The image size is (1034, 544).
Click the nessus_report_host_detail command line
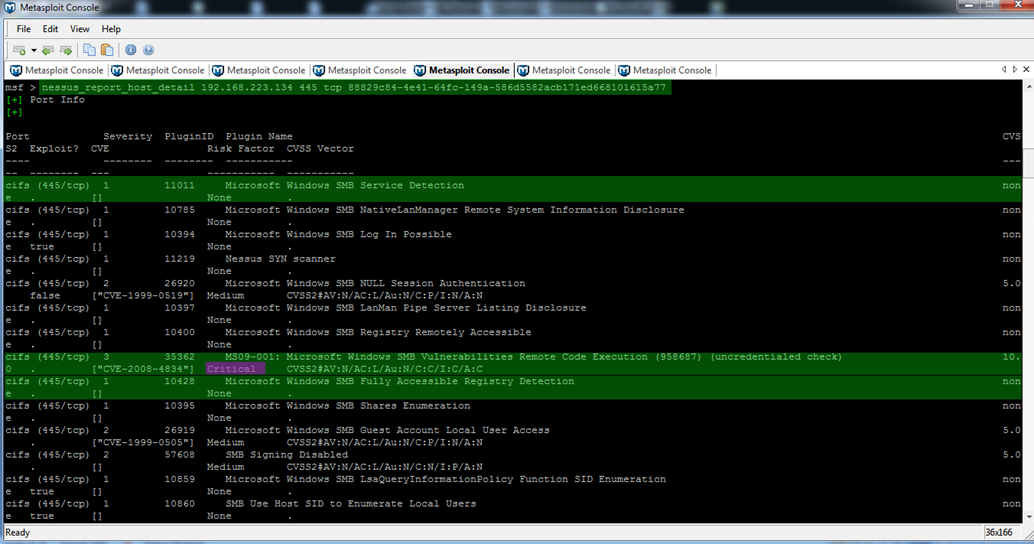coord(354,88)
